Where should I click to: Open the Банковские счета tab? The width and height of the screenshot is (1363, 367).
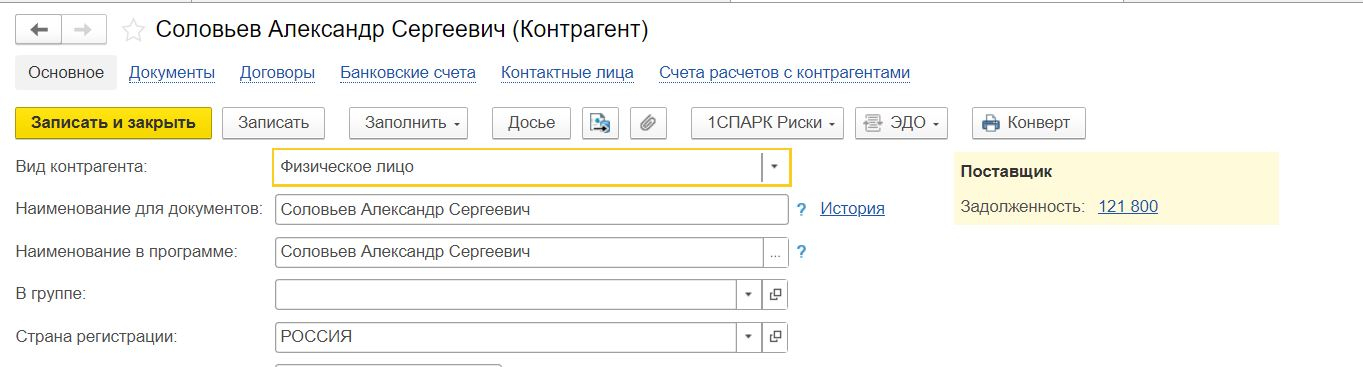(x=408, y=72)
